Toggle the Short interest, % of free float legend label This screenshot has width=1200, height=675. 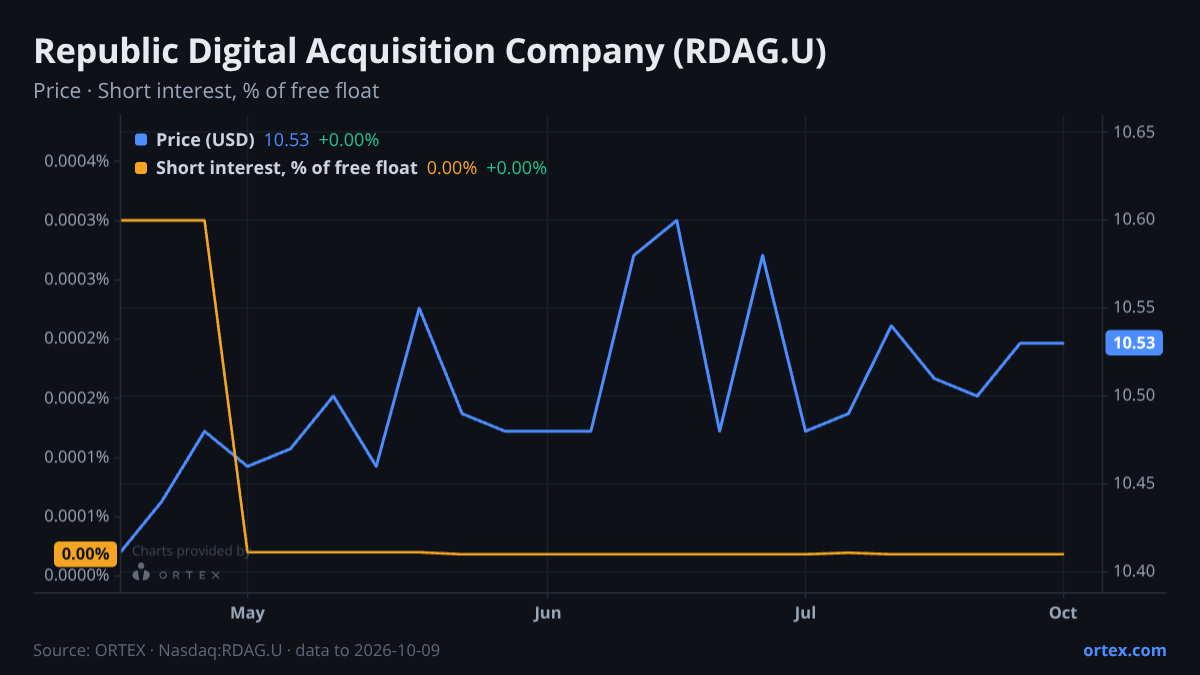point(286,168)
